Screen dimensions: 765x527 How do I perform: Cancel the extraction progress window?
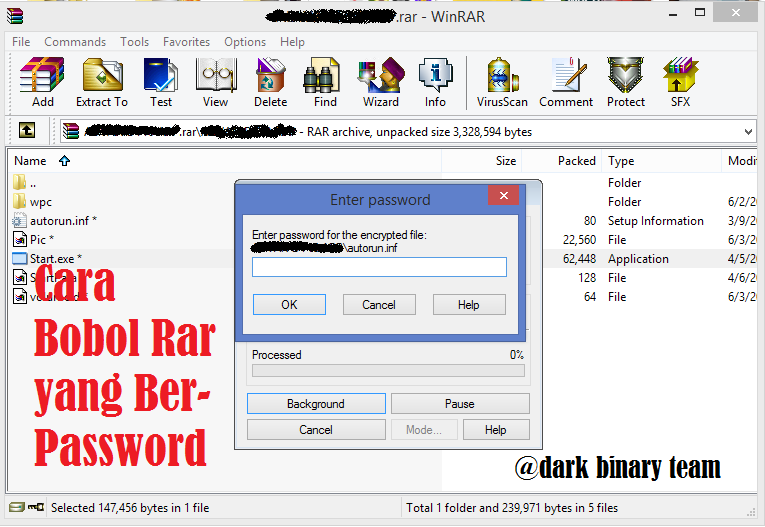316,429
